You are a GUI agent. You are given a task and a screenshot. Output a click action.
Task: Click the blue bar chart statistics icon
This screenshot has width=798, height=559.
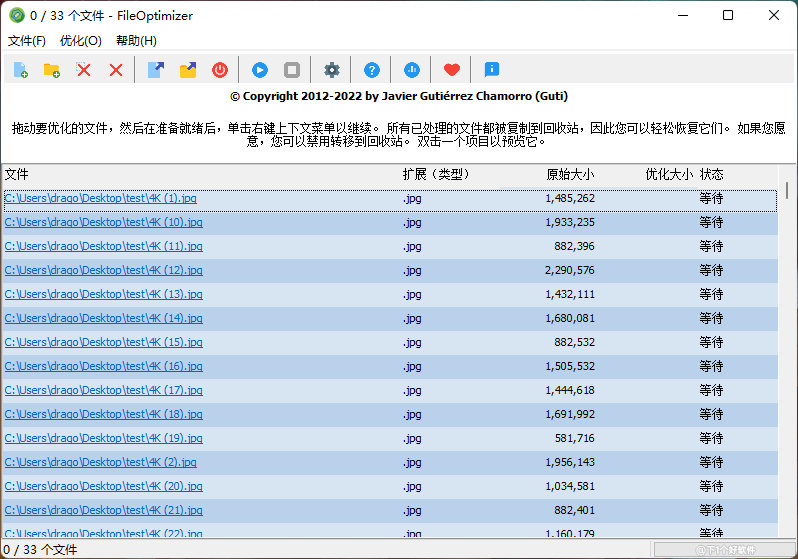(x=412, y=70)
